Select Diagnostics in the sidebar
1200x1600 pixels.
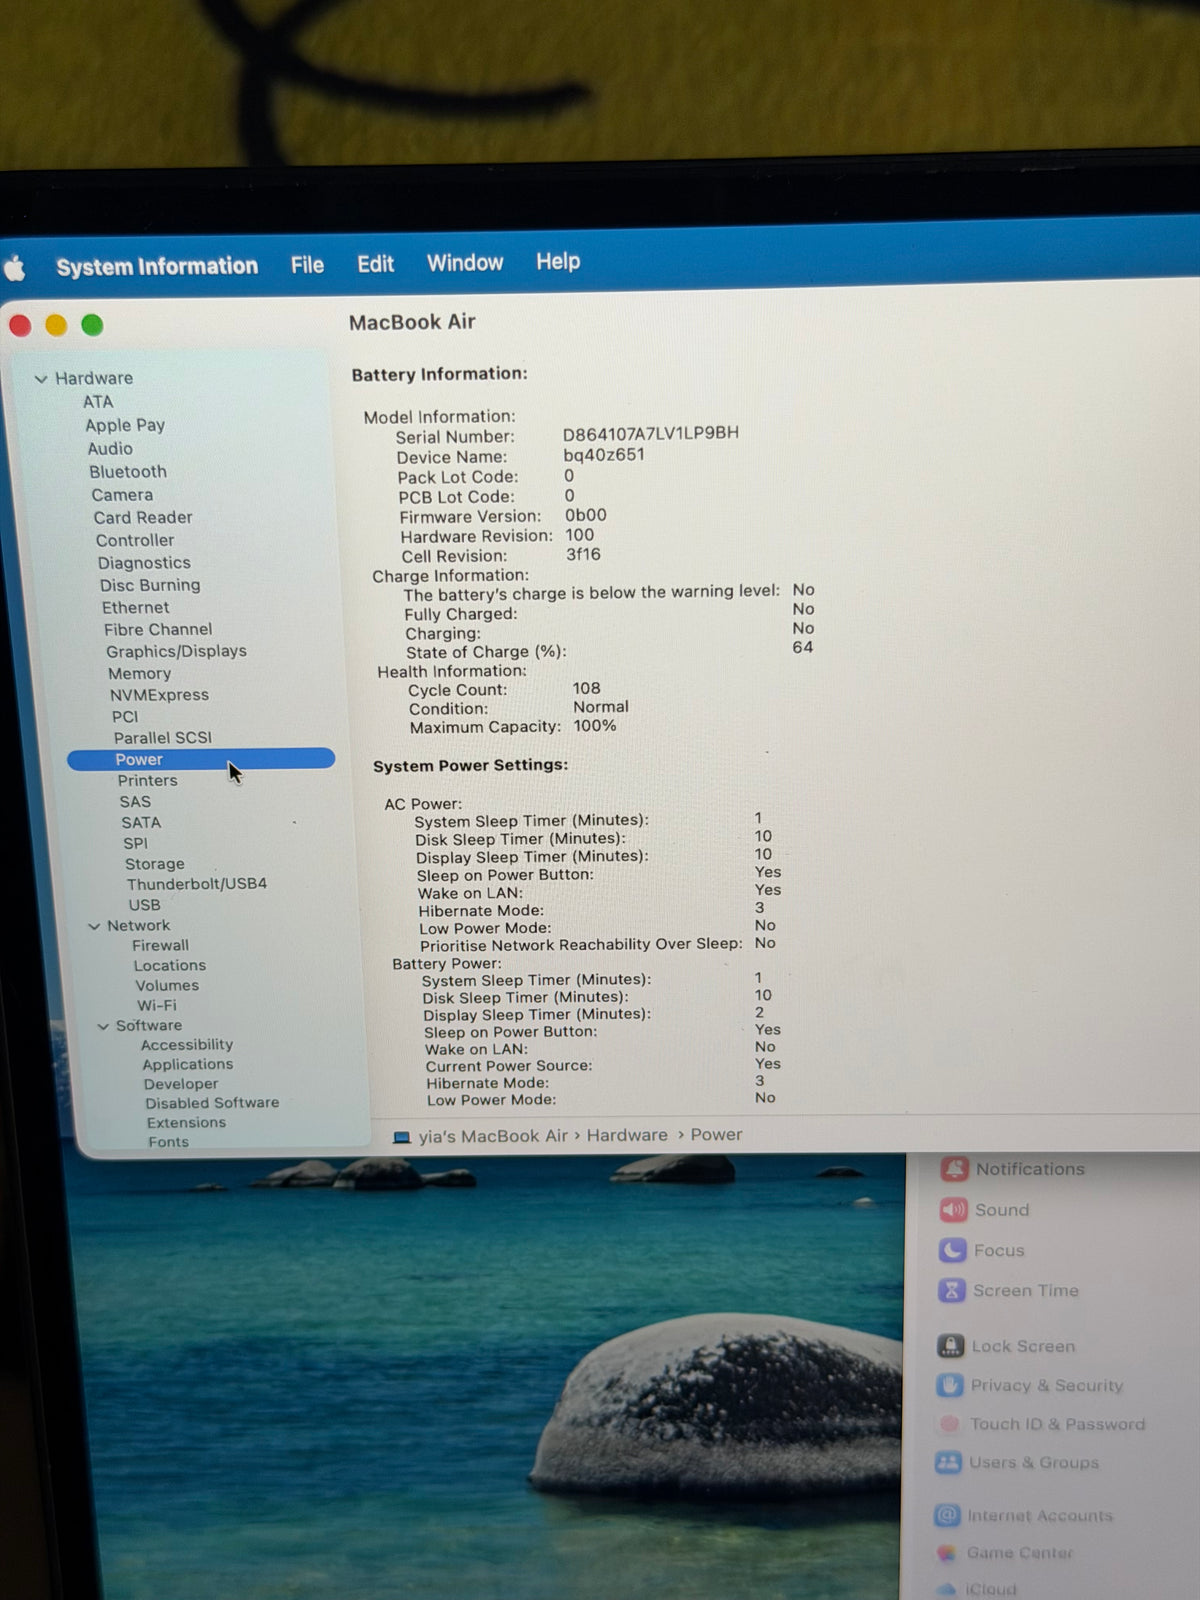click(x=144, y=563)
